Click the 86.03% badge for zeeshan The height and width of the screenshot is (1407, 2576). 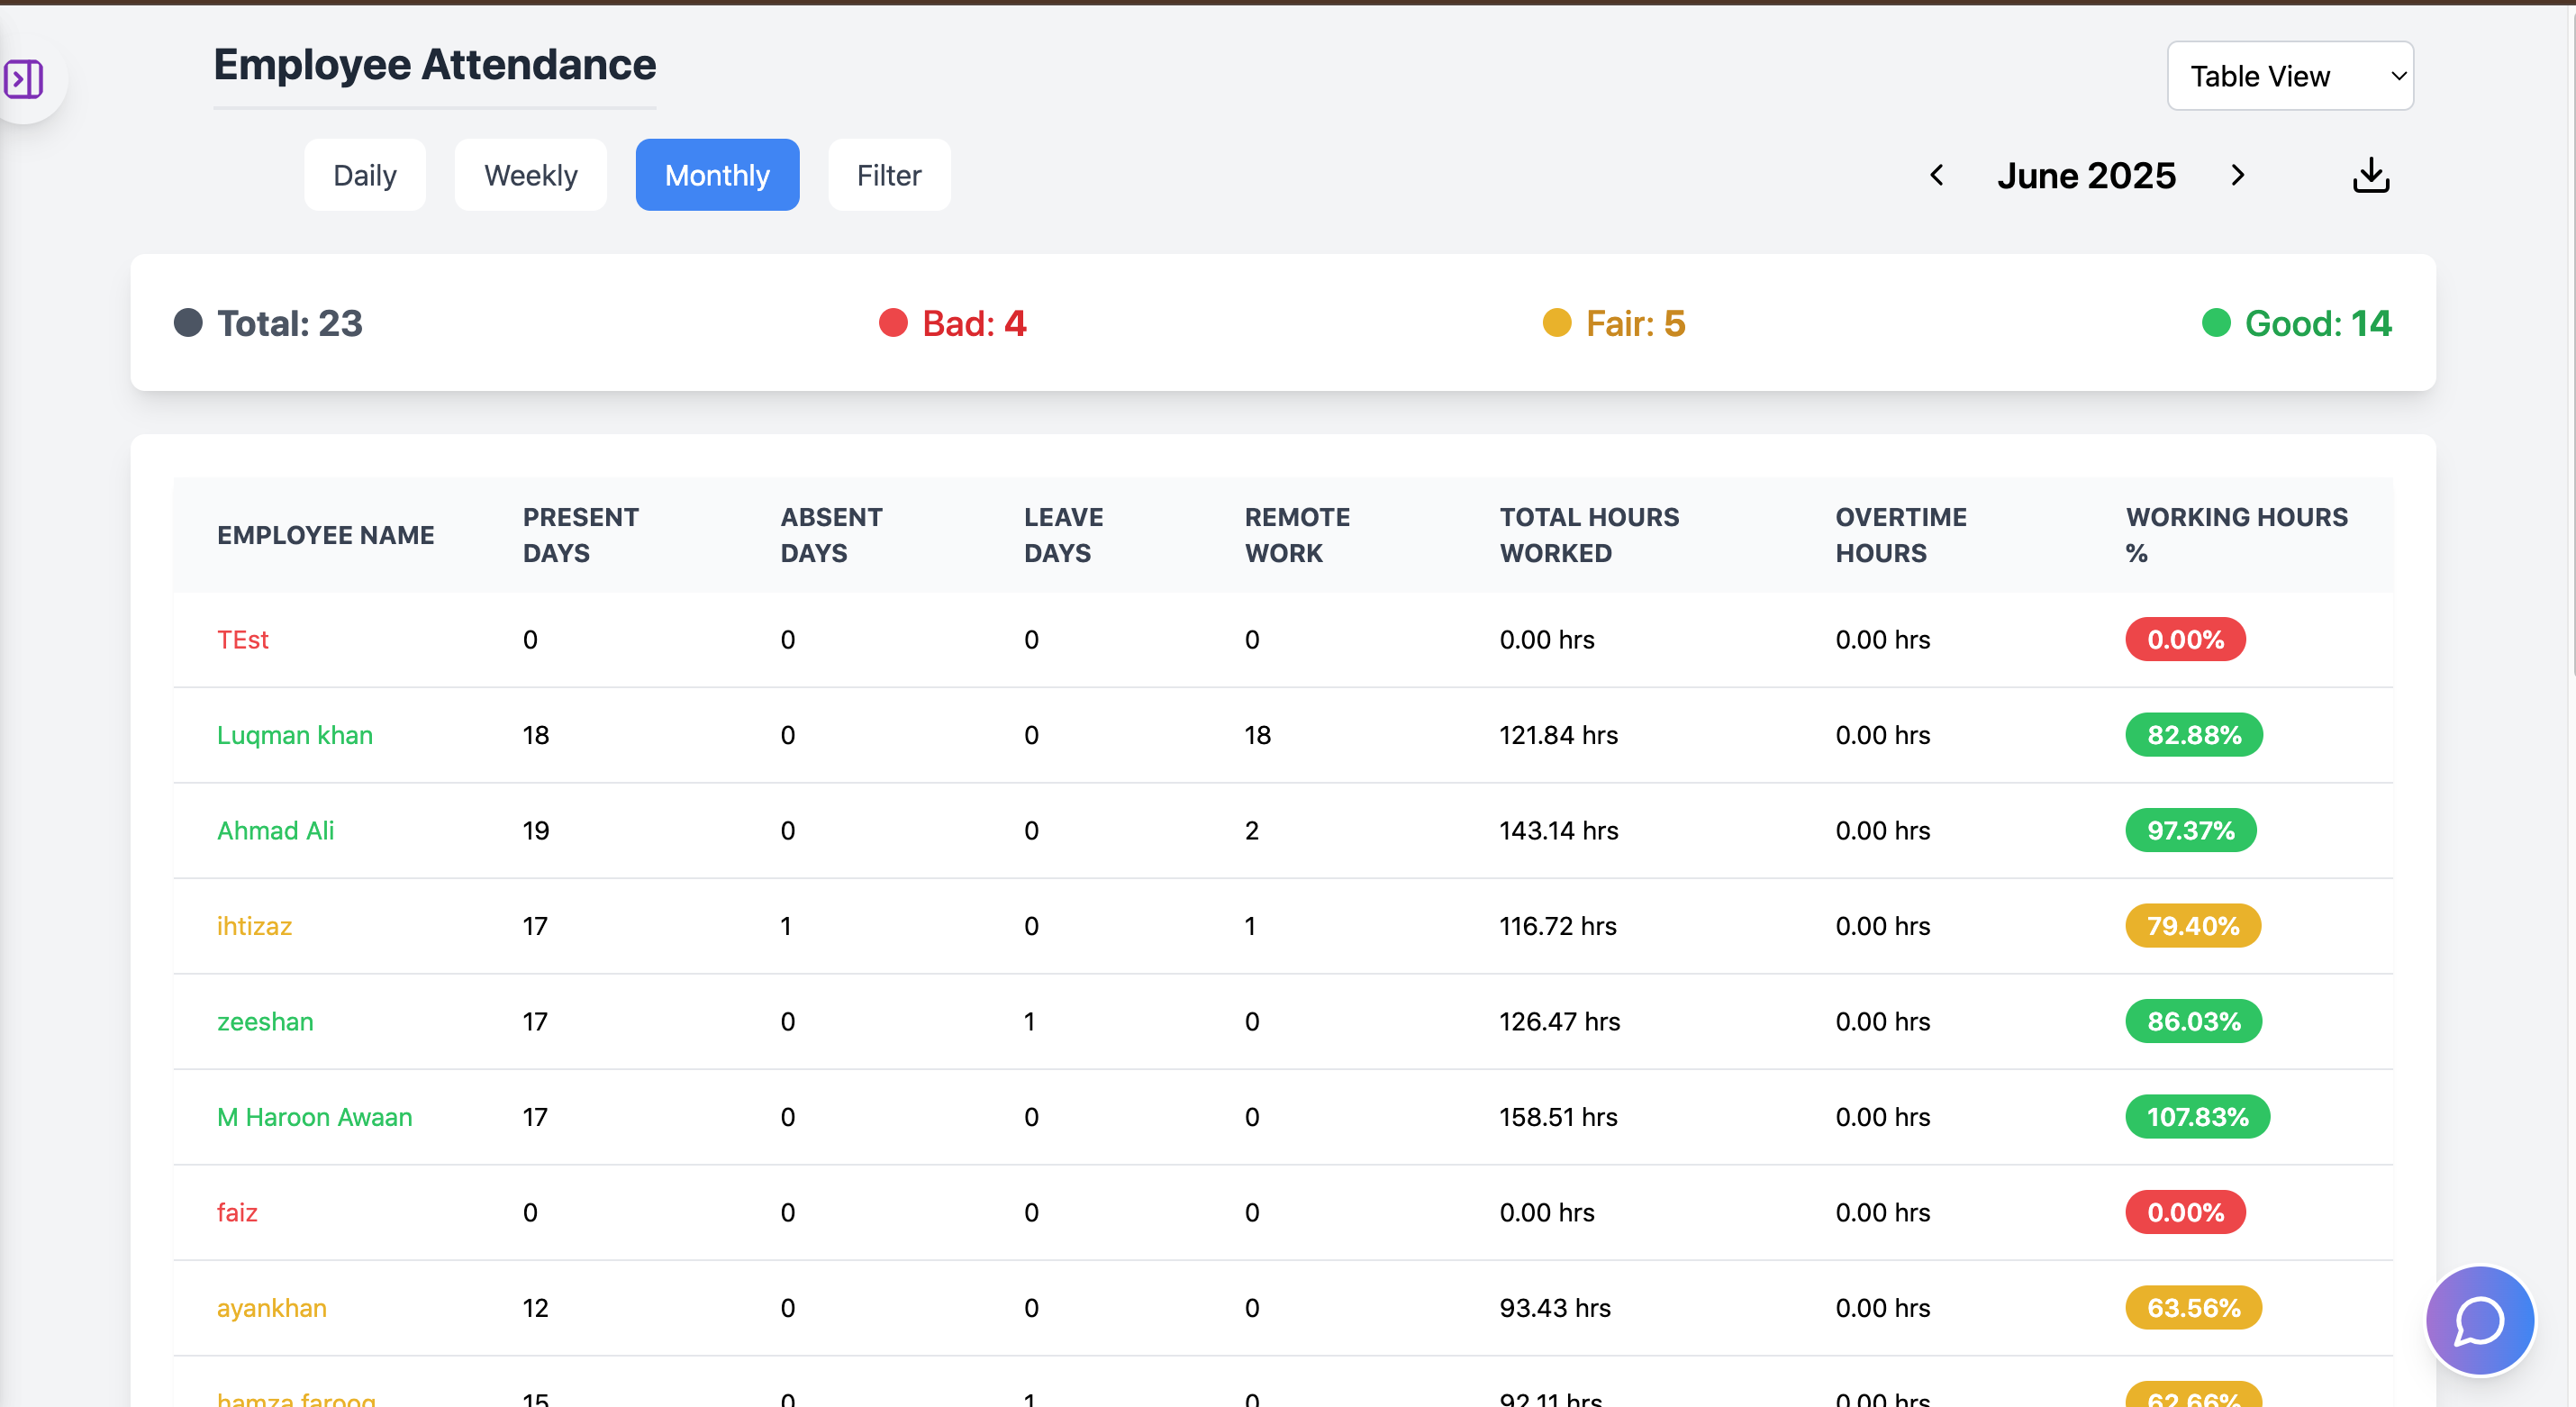point(2193,1022)
